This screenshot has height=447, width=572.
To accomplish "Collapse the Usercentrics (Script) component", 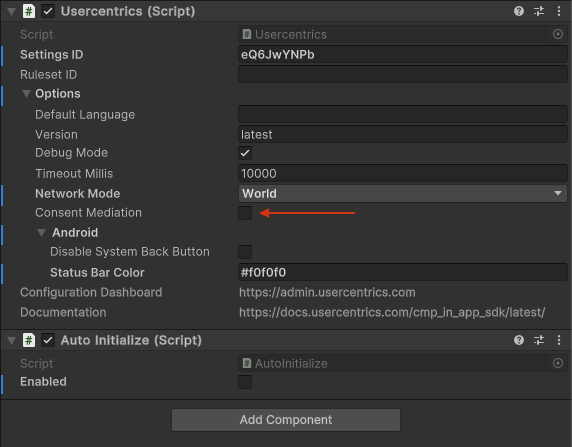I will click(x=12, y=12).
